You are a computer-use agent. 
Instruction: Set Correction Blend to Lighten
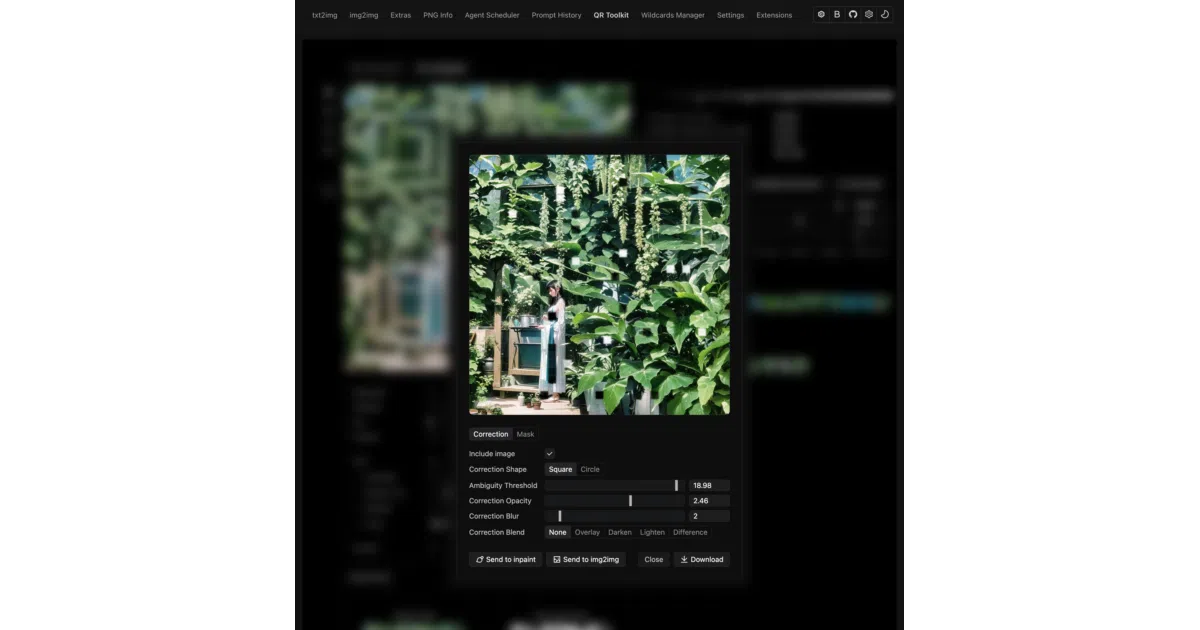652,532
